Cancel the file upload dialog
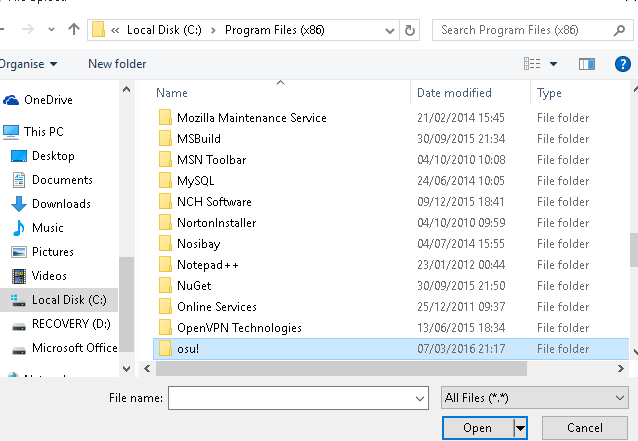This screenshot has height=441, width=638. click(x=585, y=428)
